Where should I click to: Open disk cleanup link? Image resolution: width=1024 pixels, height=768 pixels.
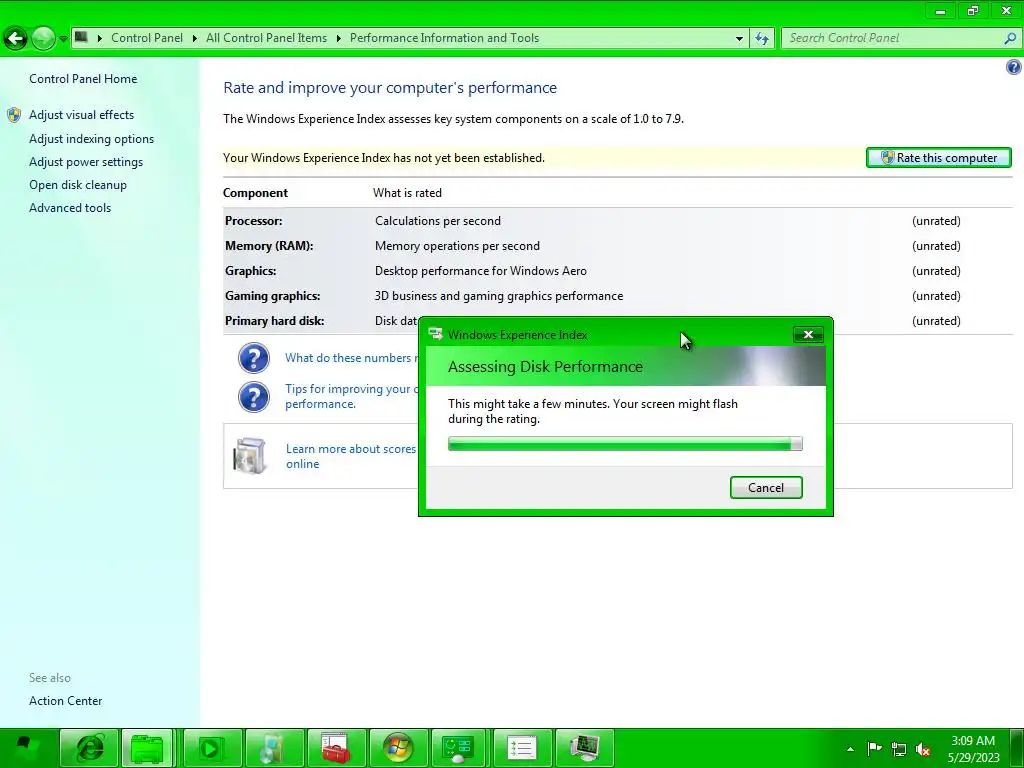point(78,185)
